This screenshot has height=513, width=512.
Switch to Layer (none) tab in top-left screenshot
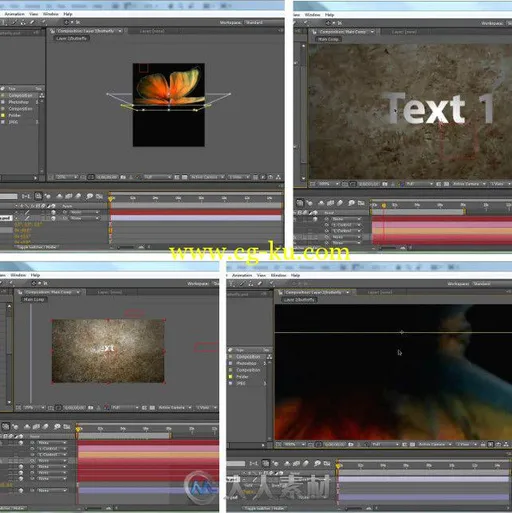(x=152, y=31)
